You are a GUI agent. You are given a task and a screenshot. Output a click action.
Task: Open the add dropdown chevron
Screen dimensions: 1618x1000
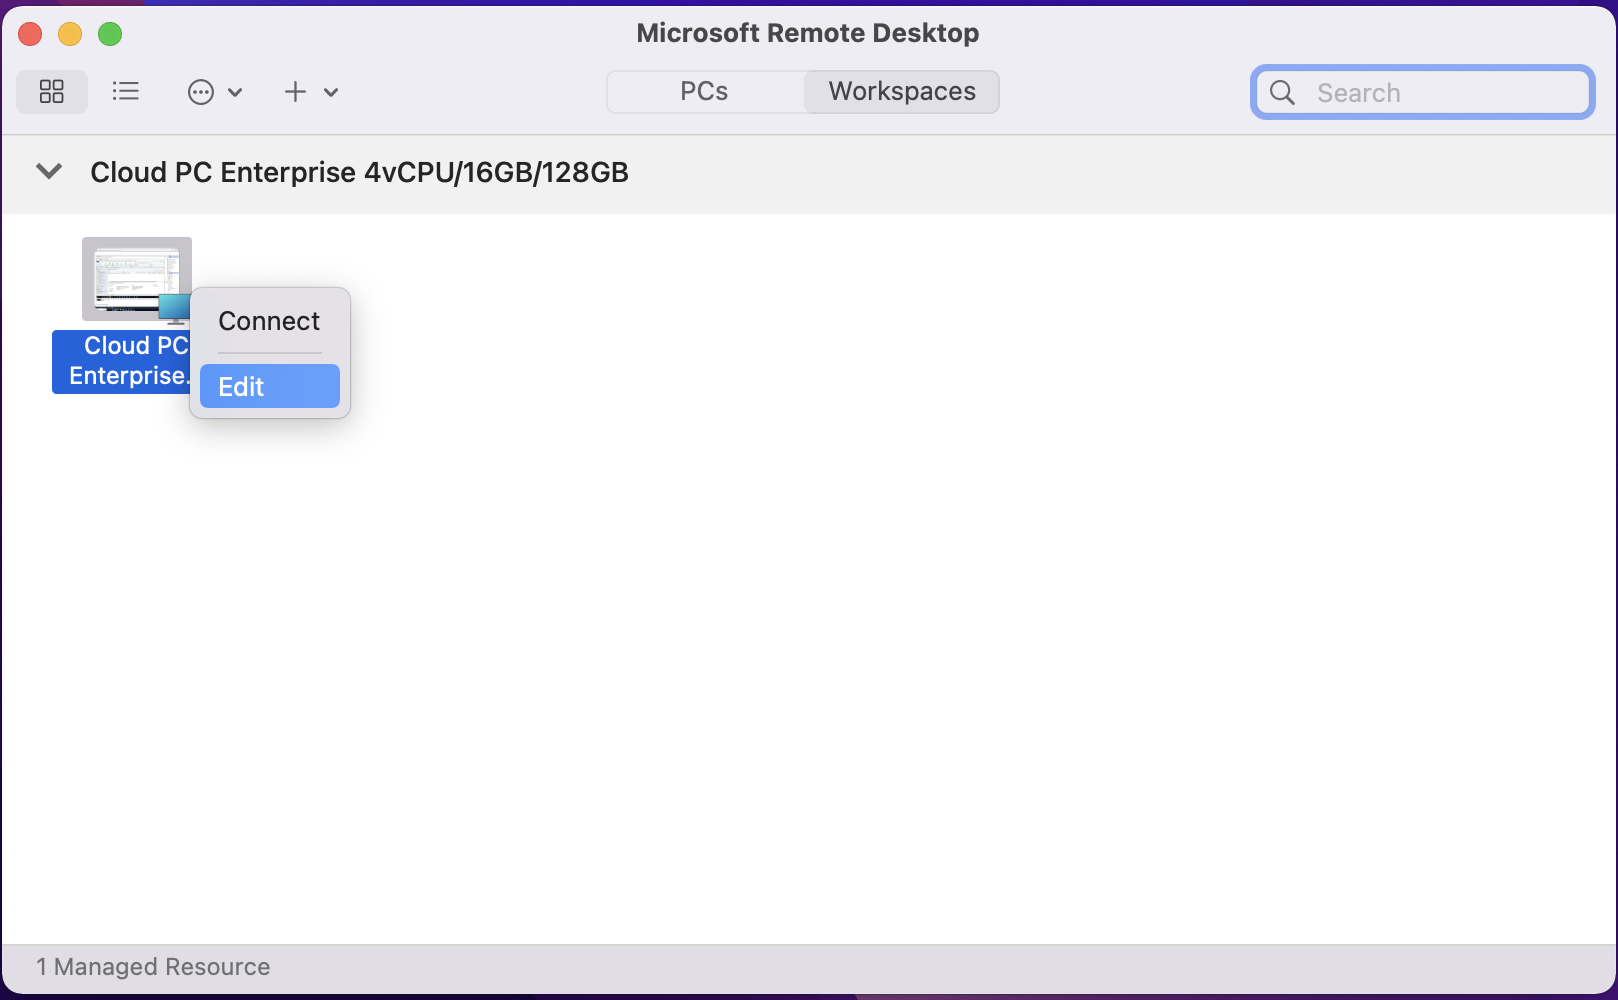(x=331, y=93)
